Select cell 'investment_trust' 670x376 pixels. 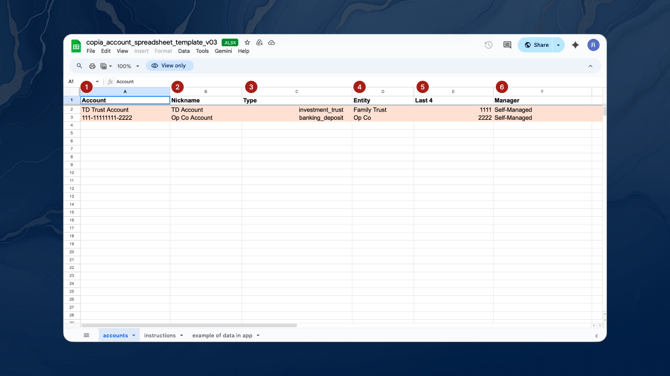[297, 110]
